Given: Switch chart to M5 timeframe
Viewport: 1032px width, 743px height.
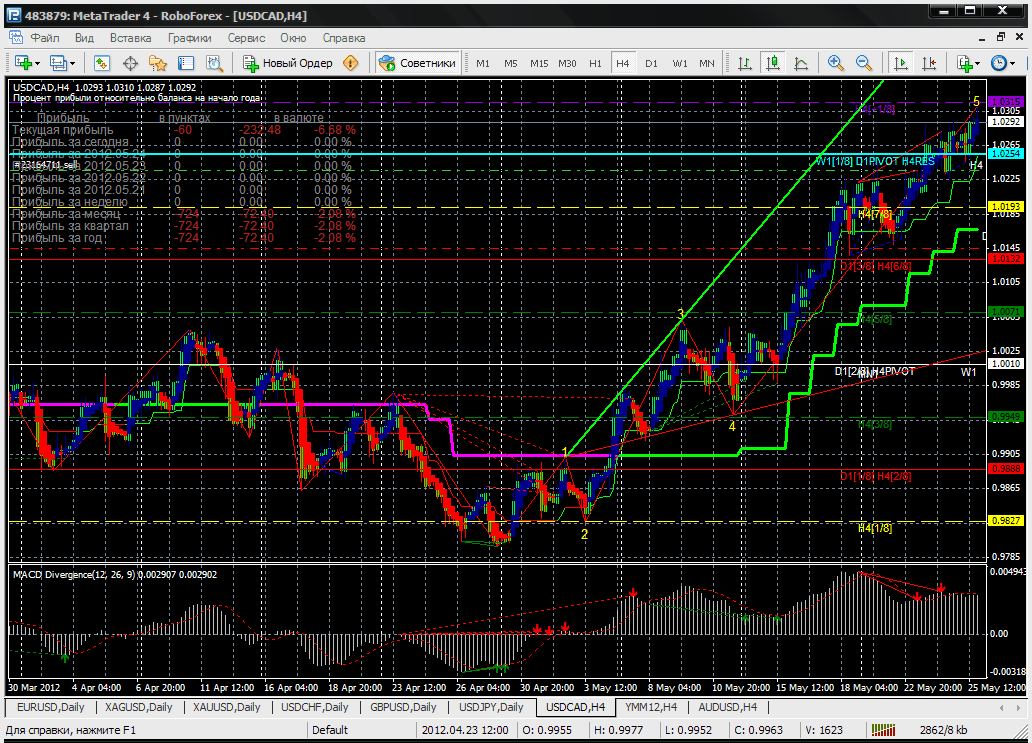Looking at the screenshot, I should [511, 64].
